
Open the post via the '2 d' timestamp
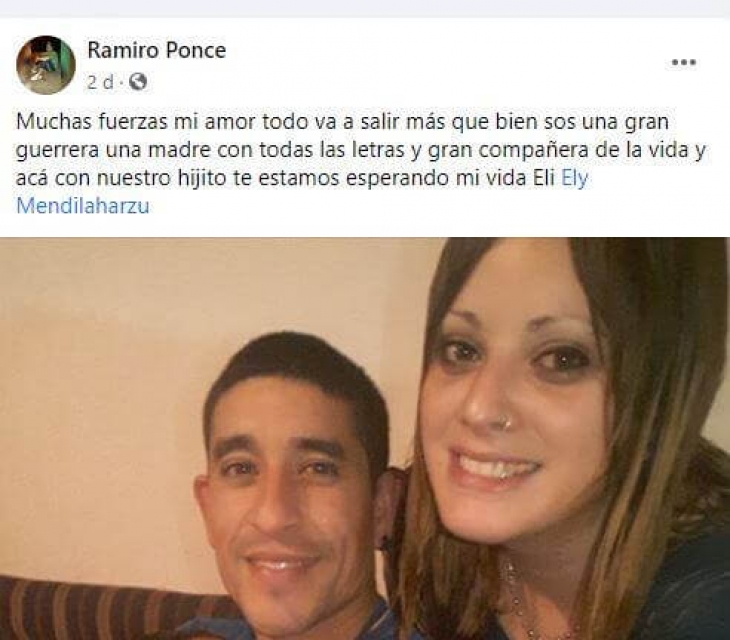point(100,82)
